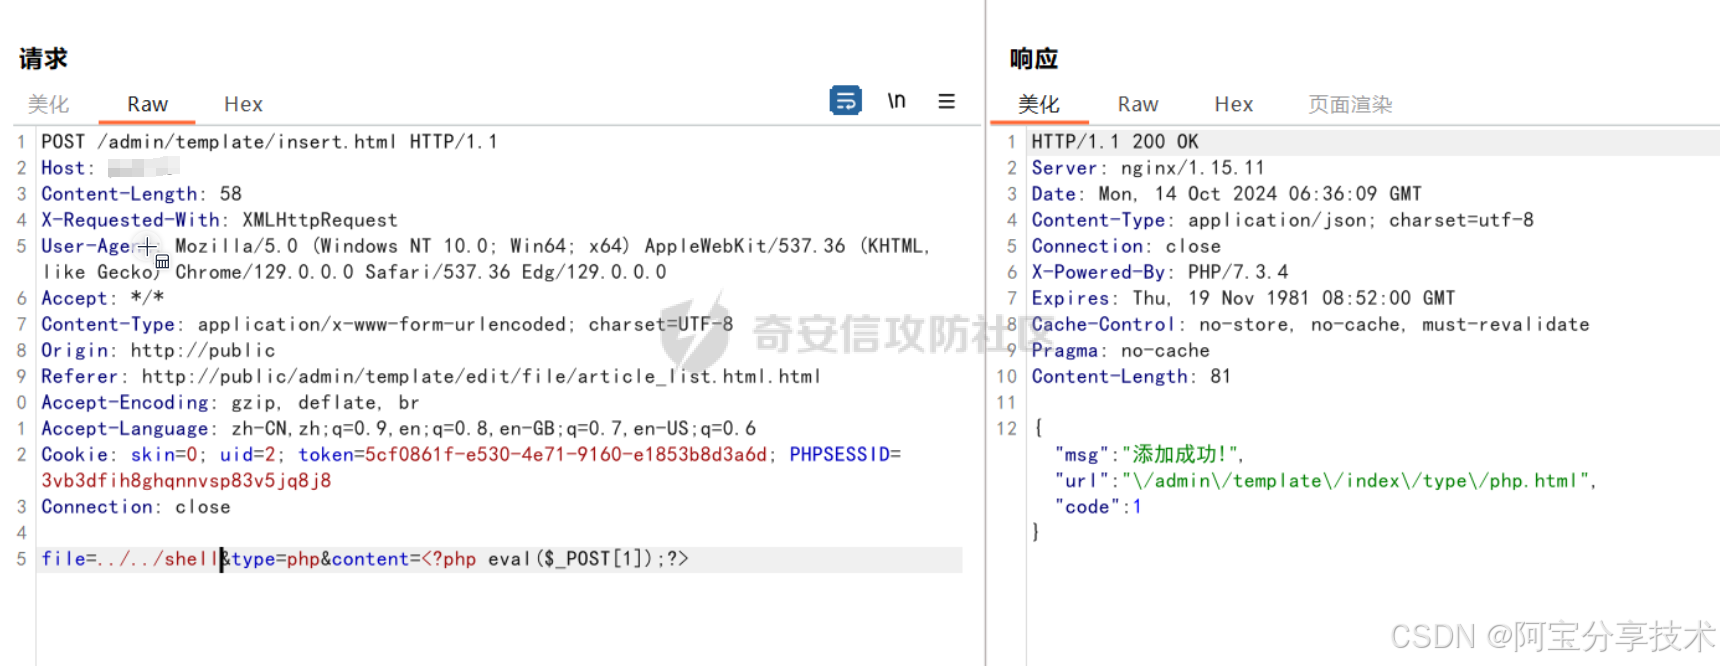Click the response Connection: close header
The image size is (1720, 666).
(1126, 246)
